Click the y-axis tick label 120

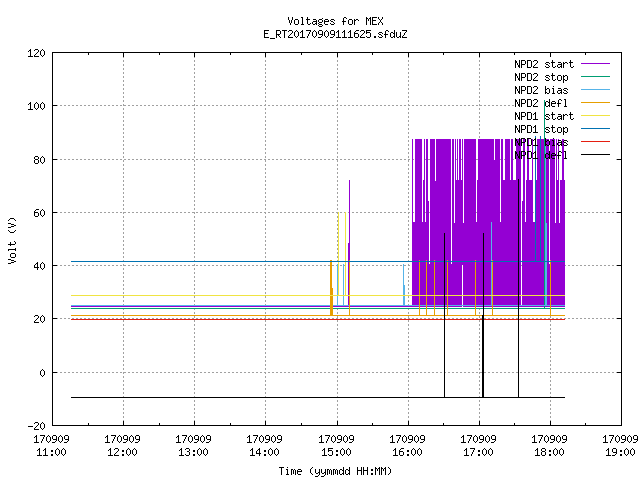(36, 53)
